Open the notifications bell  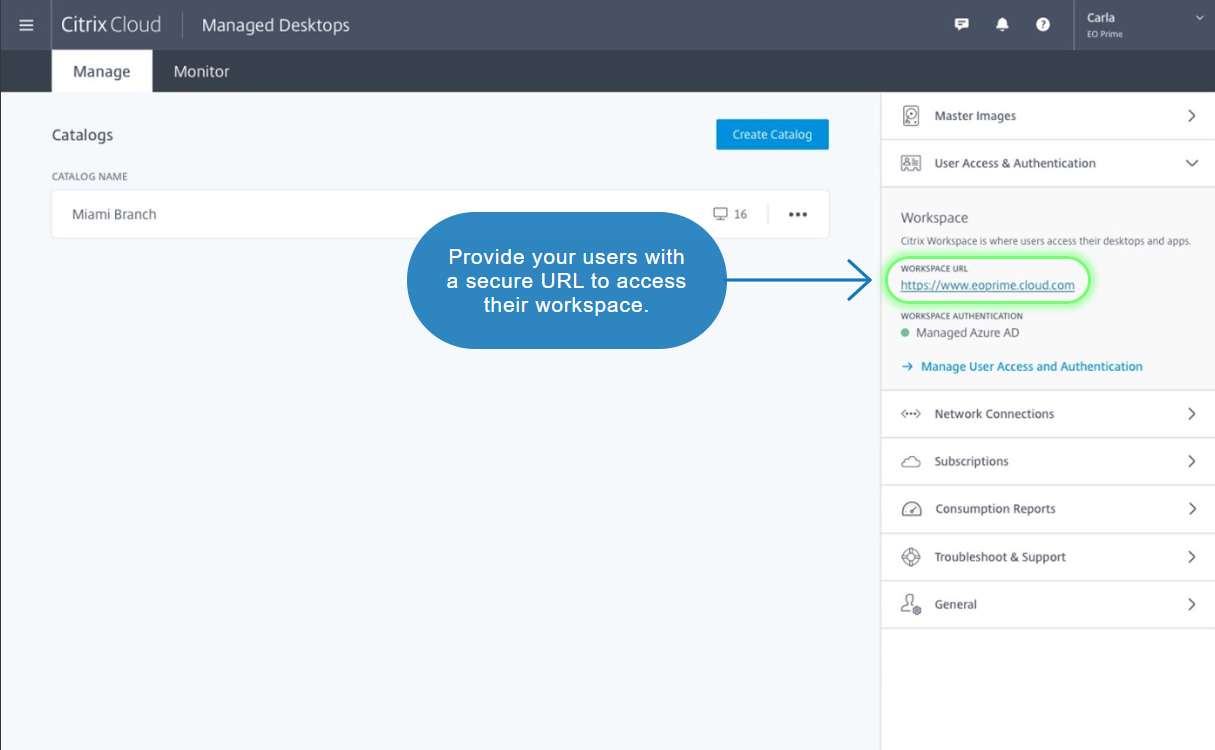1002,25
